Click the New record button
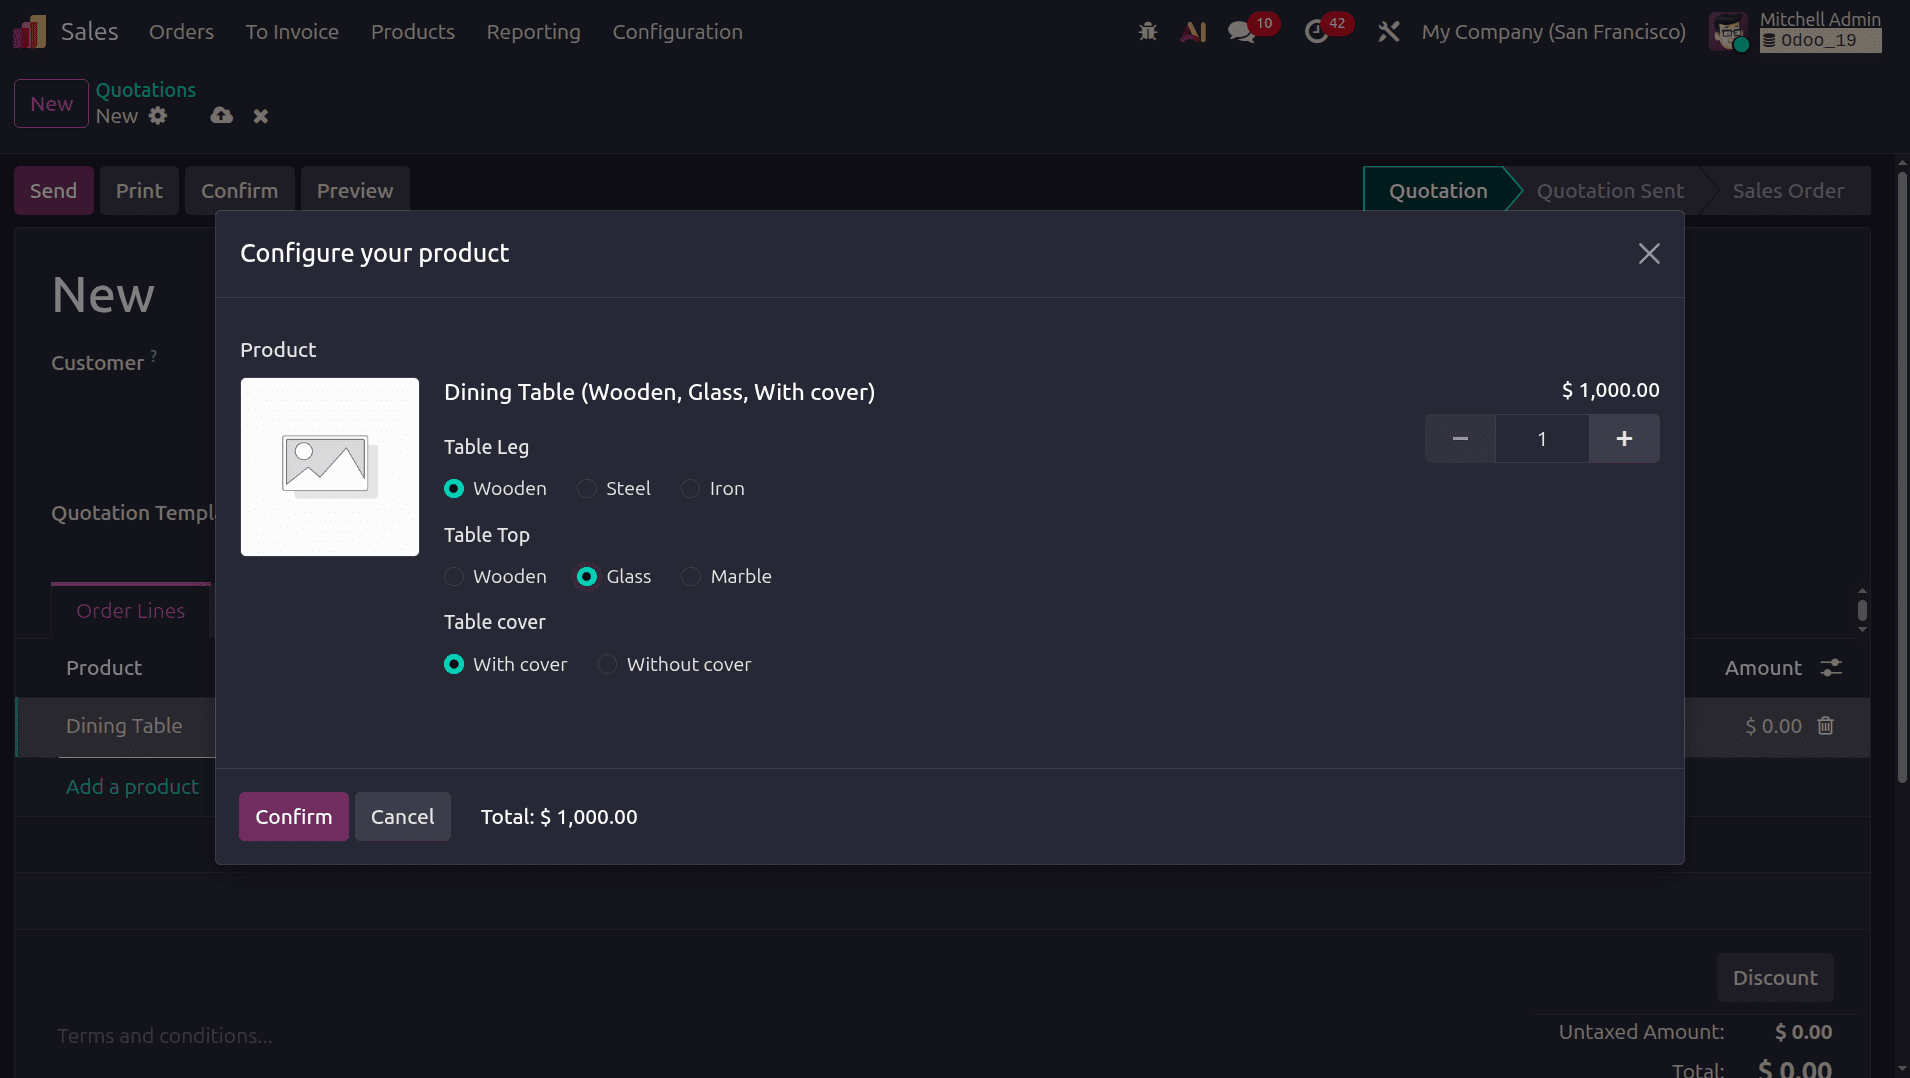The image size is (1910, 1078). pos(51,104)
